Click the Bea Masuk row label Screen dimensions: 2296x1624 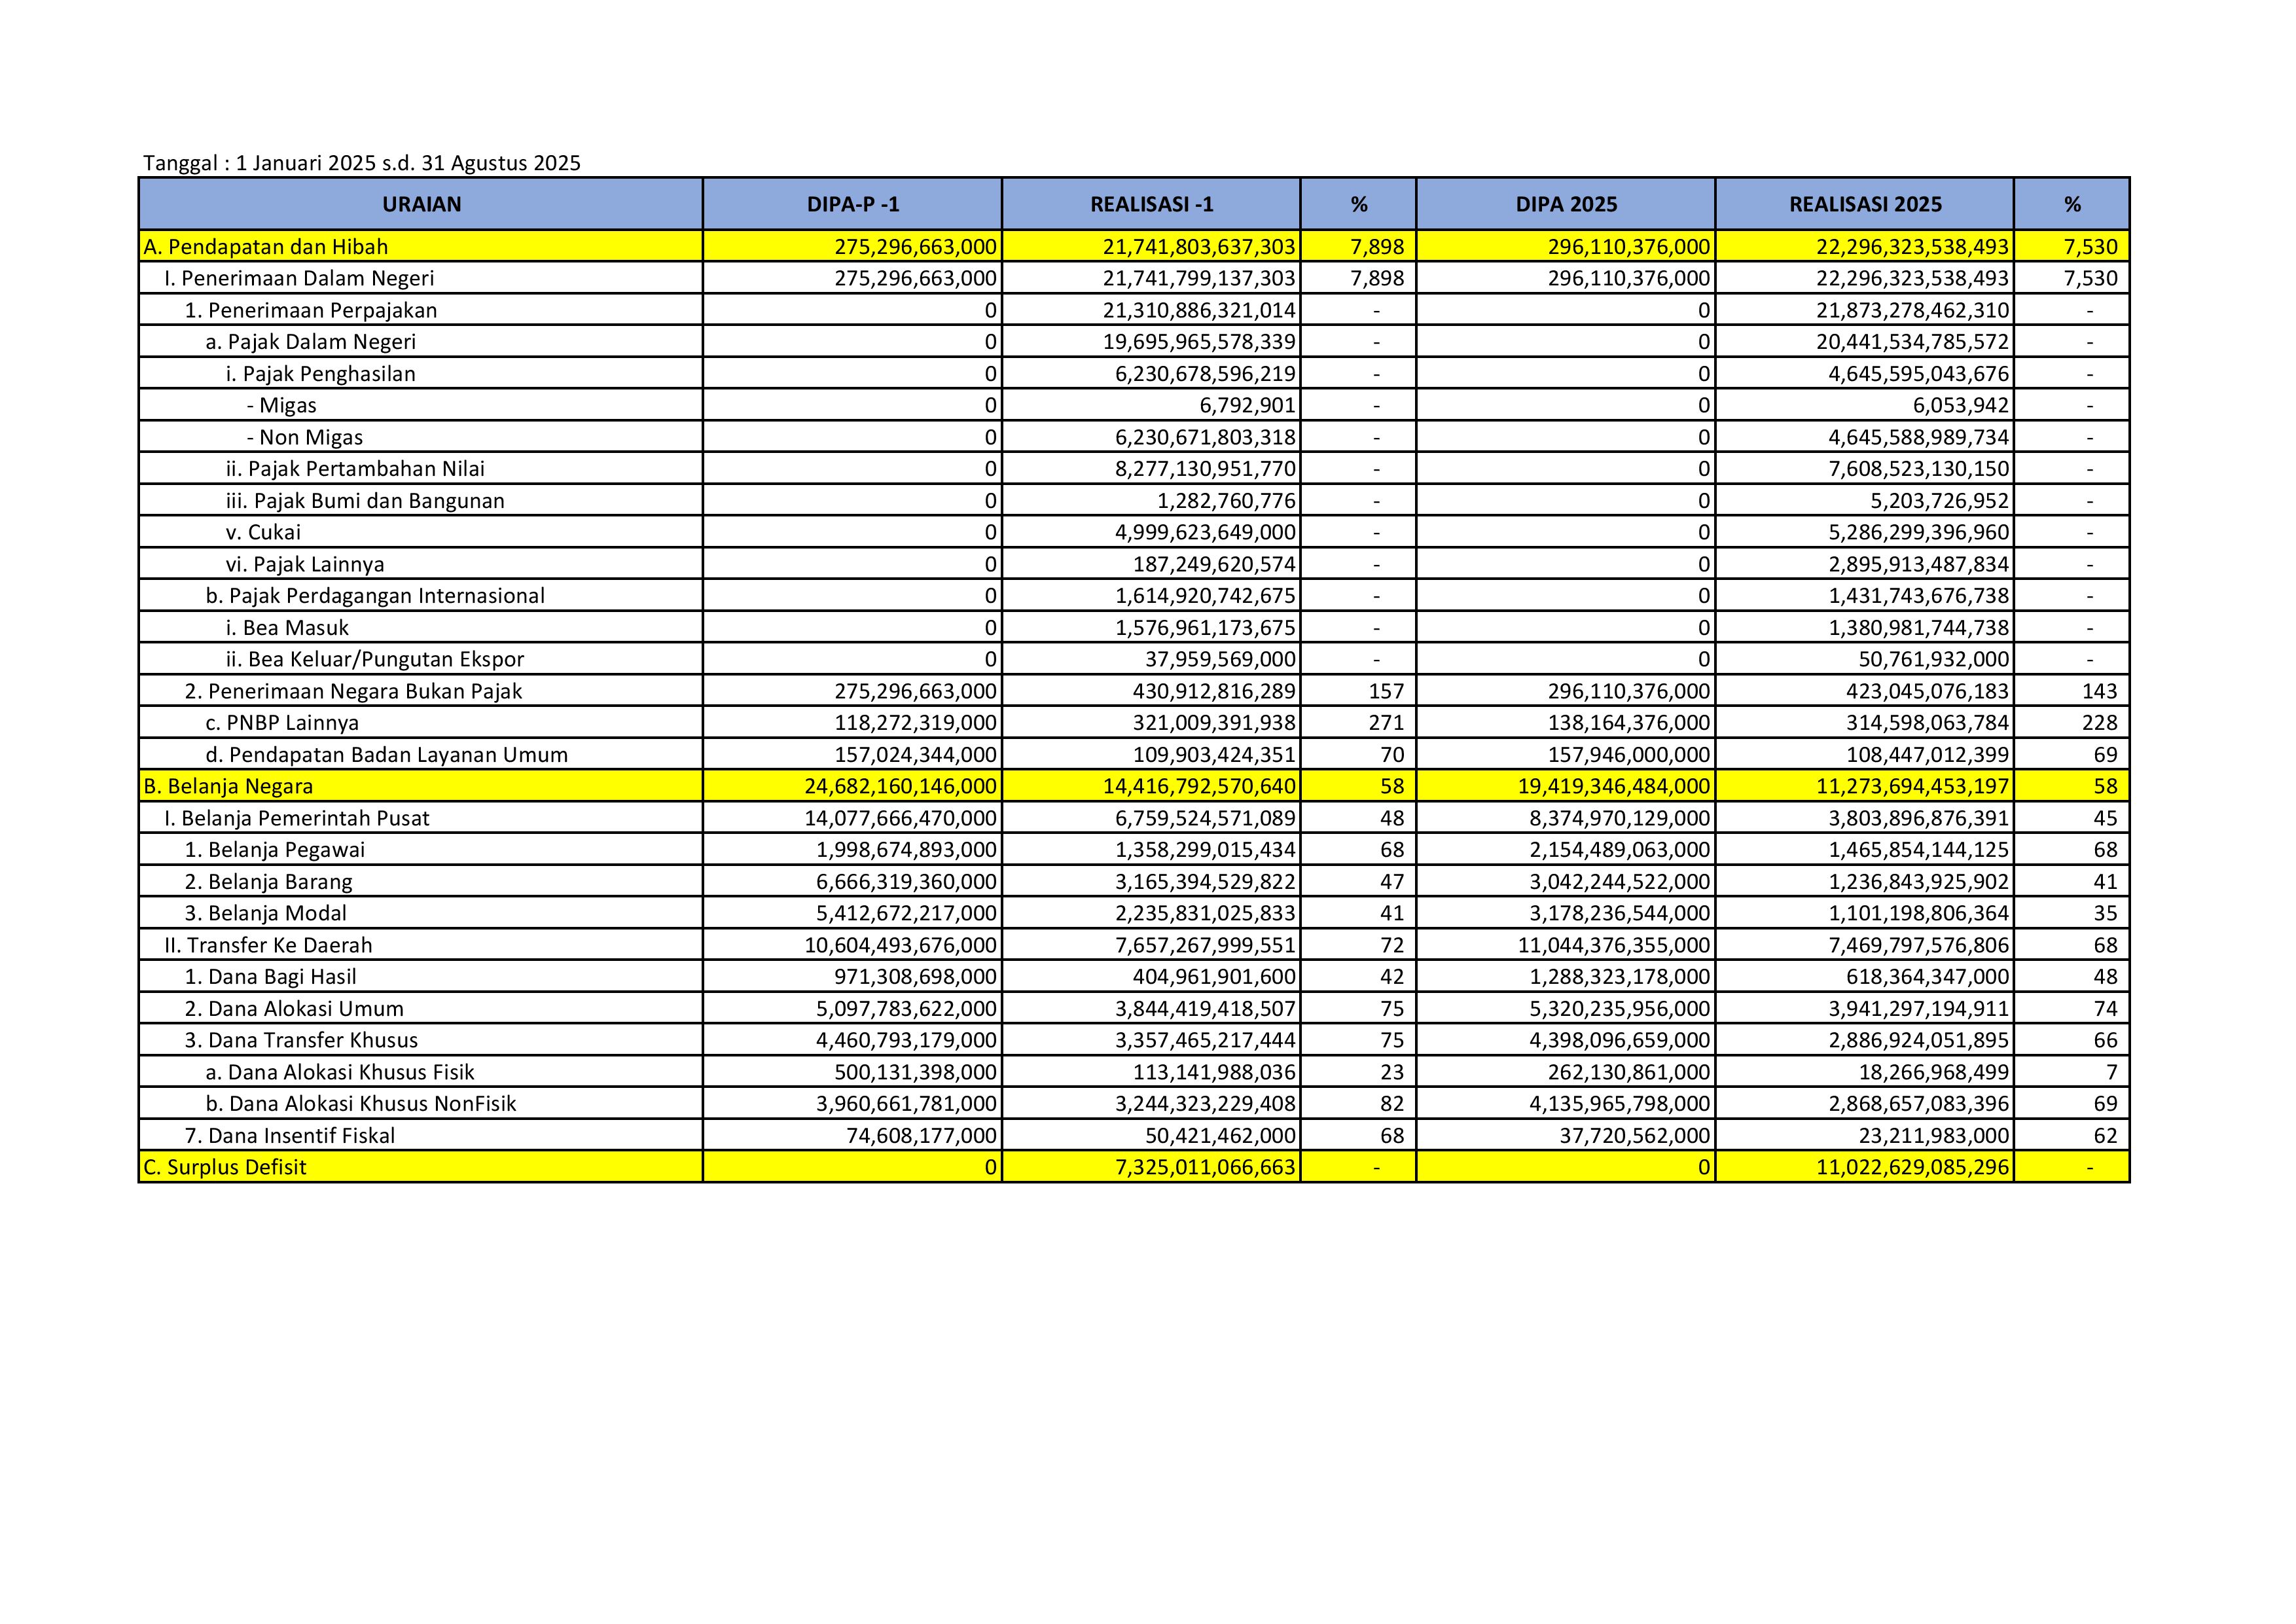(287, 628)
